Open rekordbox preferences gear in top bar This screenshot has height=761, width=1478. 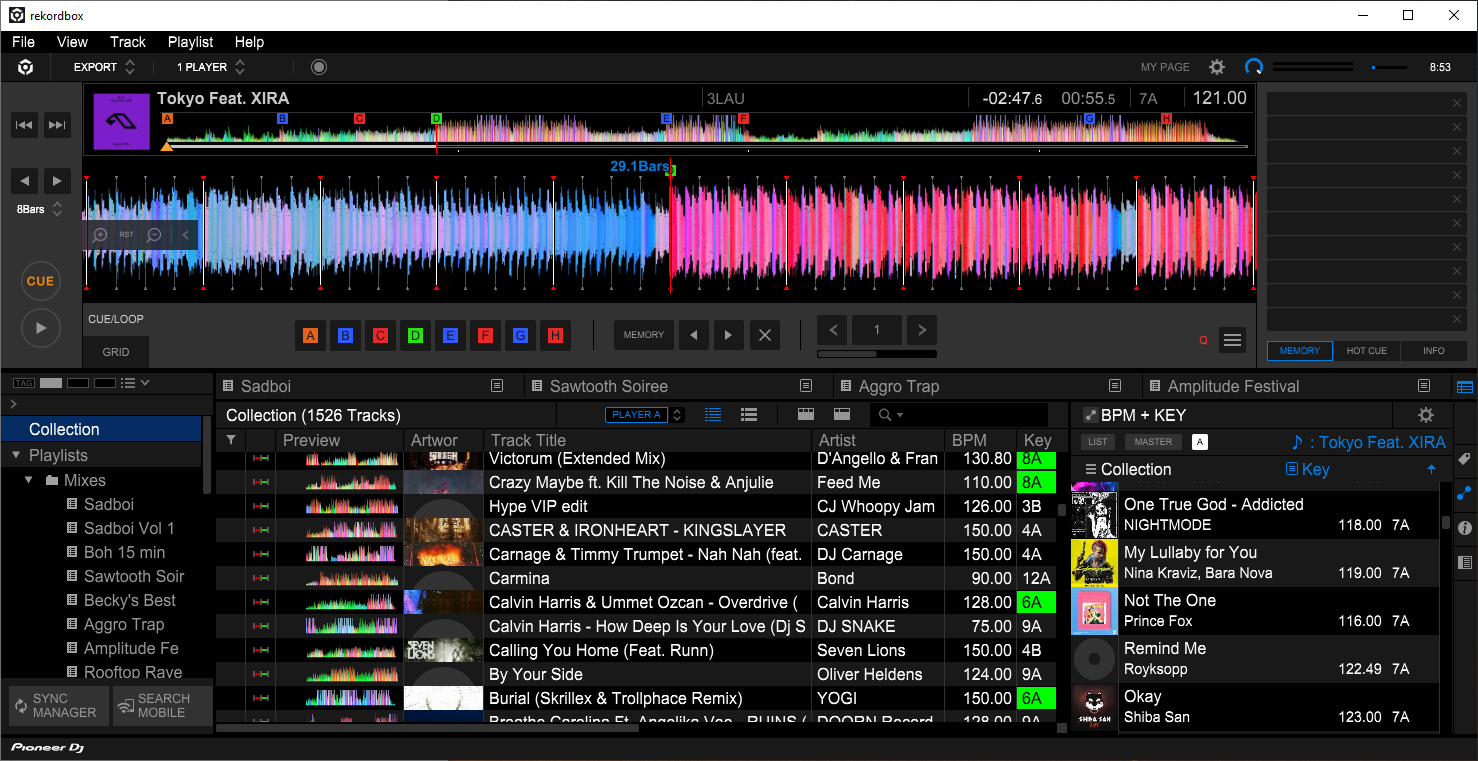[x=1217, y=67]
